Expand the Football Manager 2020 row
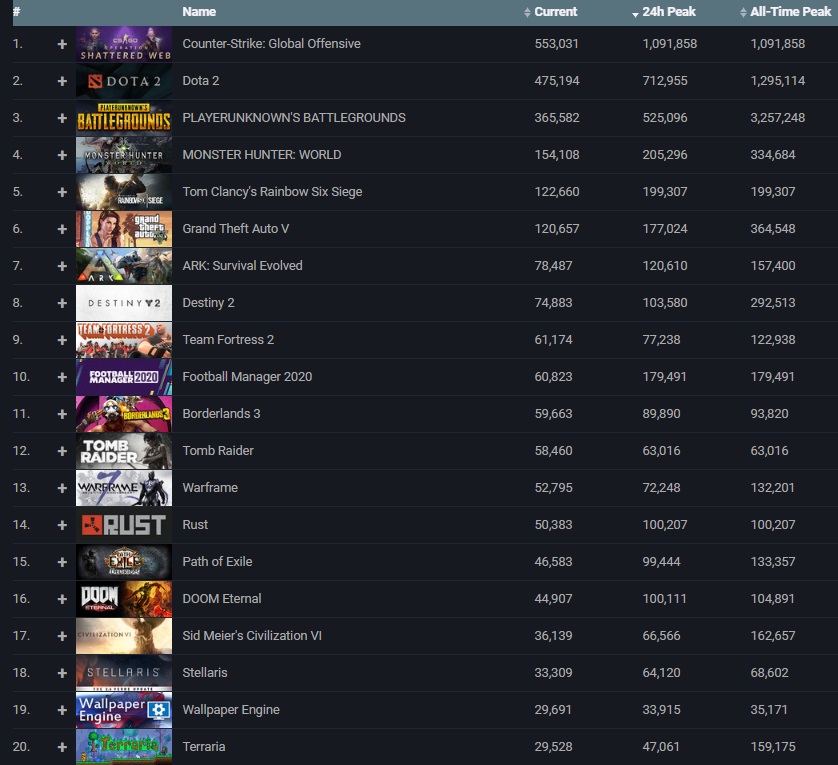 tap(61, 376)
